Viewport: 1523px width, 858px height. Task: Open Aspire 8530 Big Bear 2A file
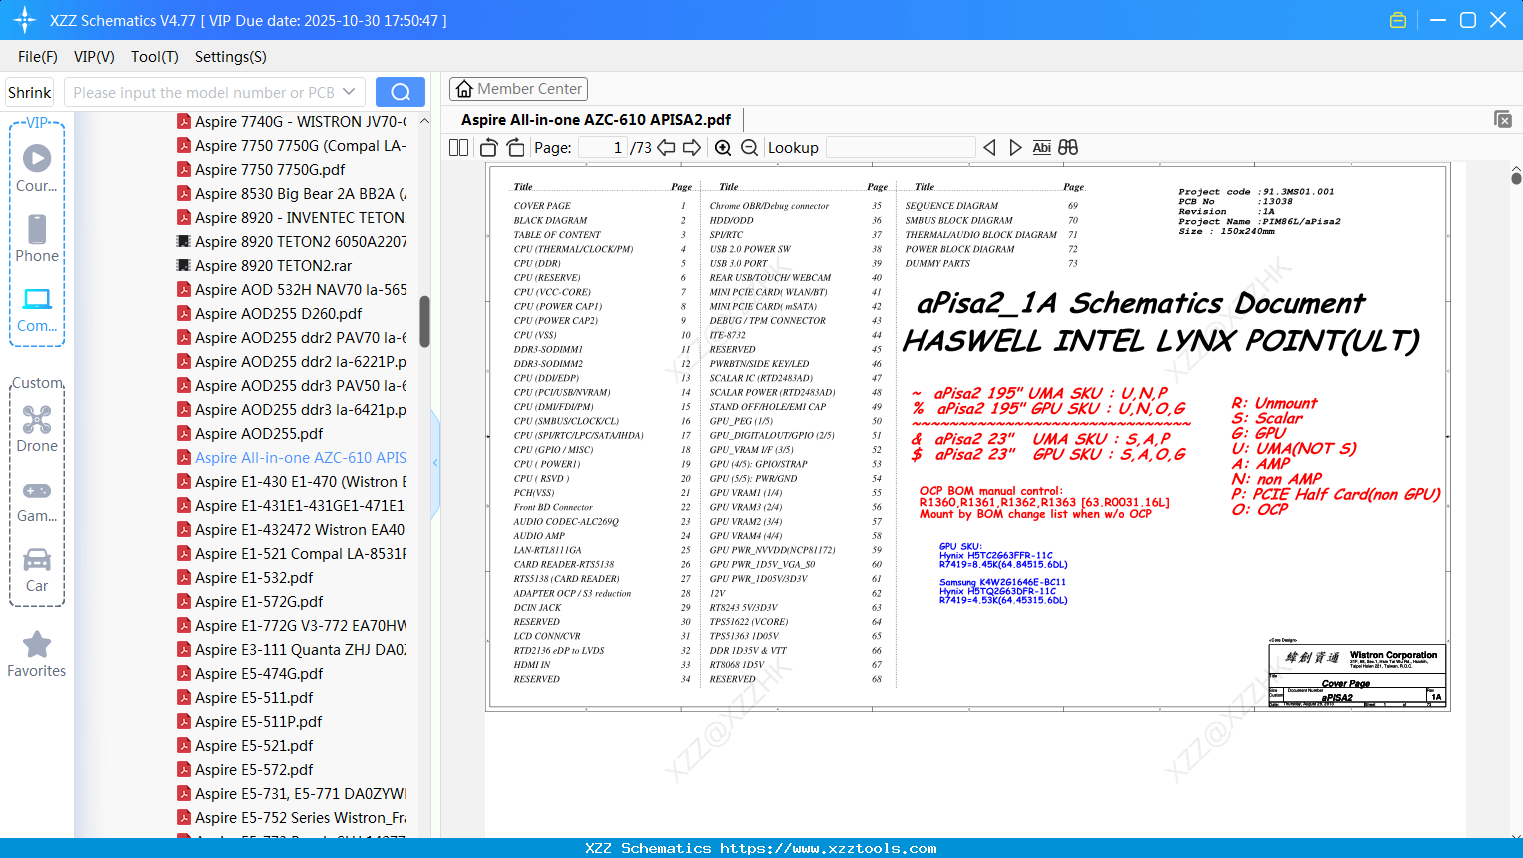tap(292, 193)
